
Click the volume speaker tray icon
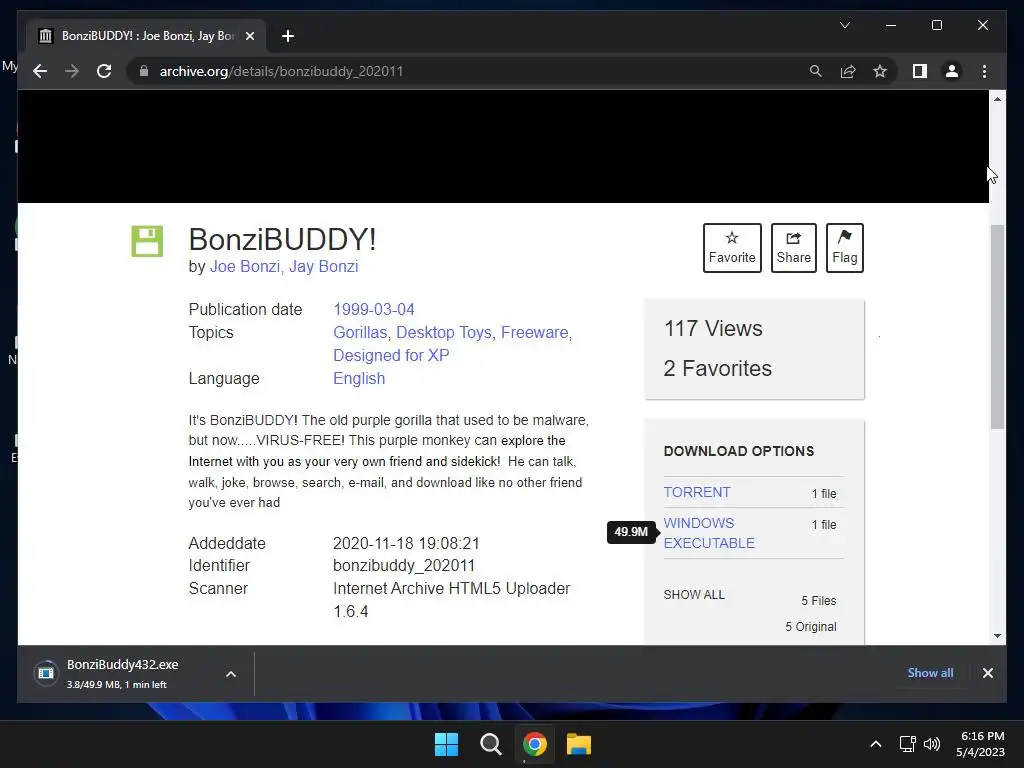(x=932, y=744)
